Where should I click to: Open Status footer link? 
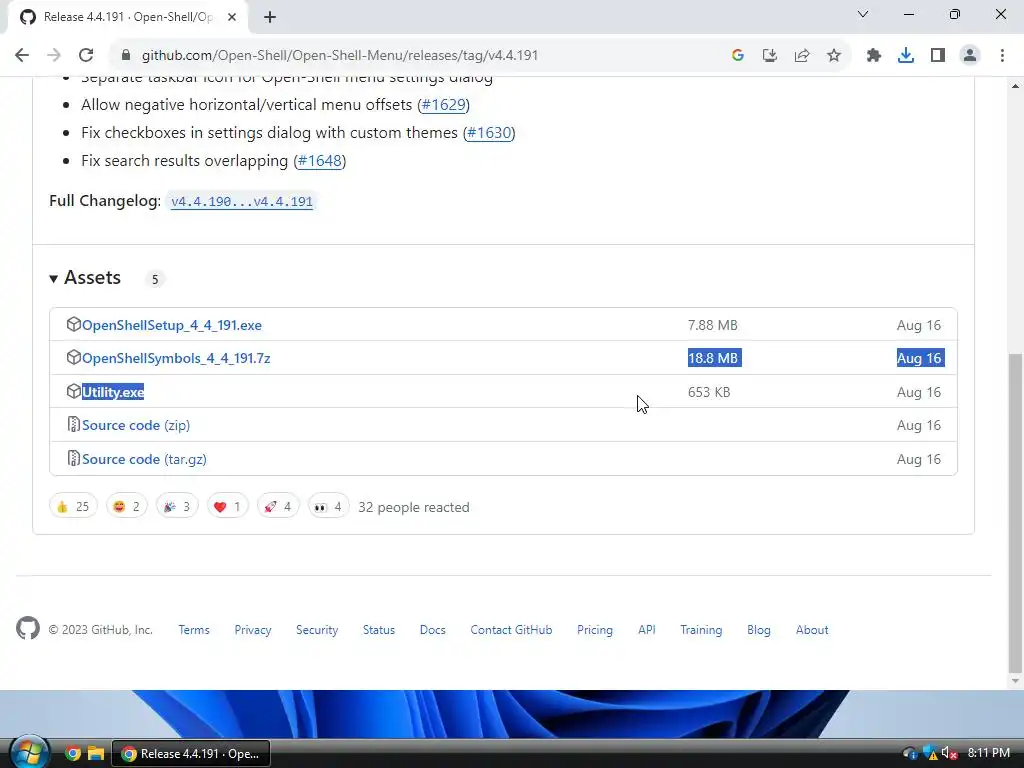(x=379, y=630)
